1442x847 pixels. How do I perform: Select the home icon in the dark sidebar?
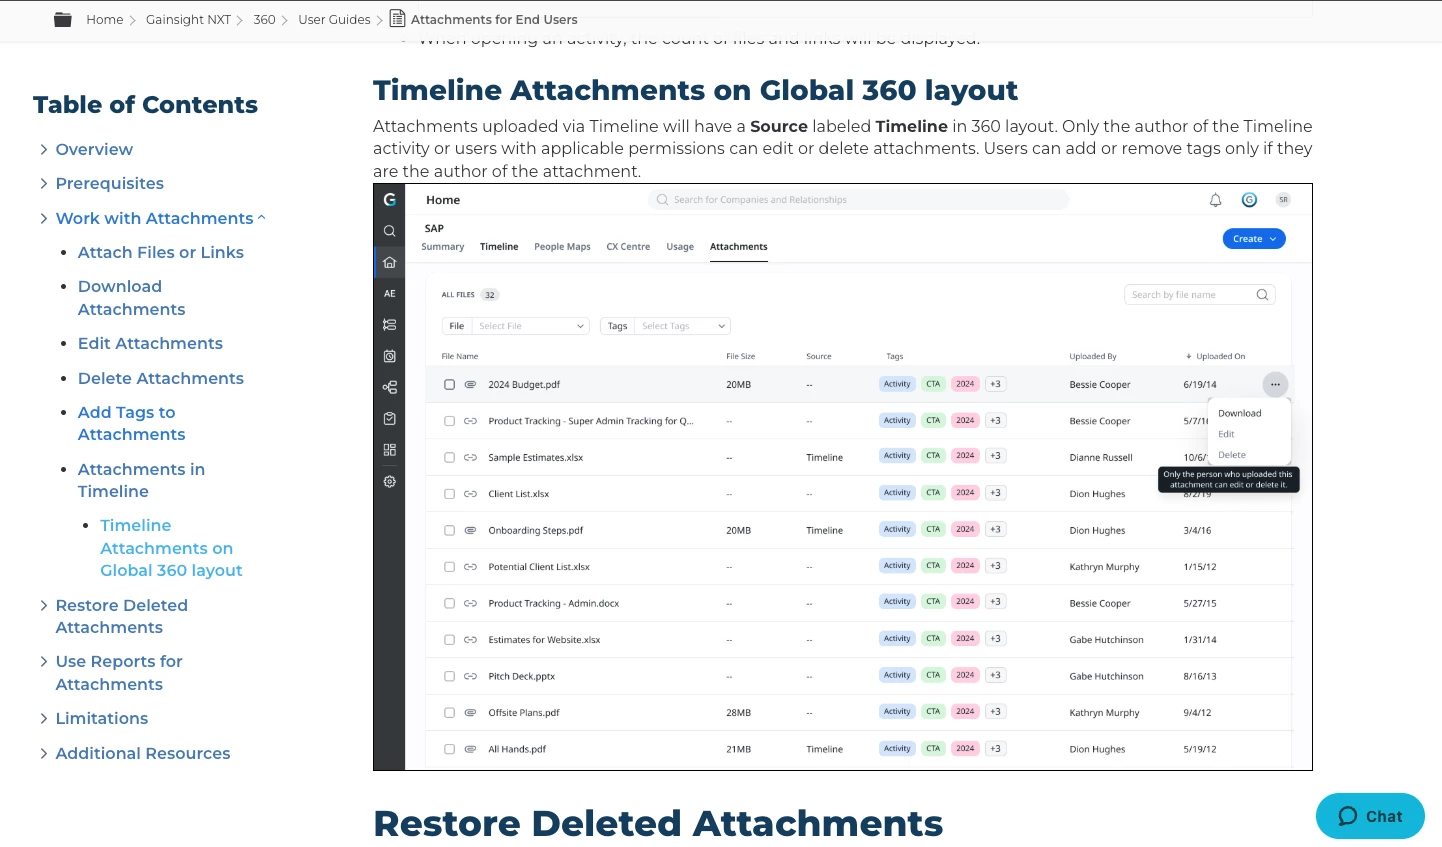(x=390, y=263)
